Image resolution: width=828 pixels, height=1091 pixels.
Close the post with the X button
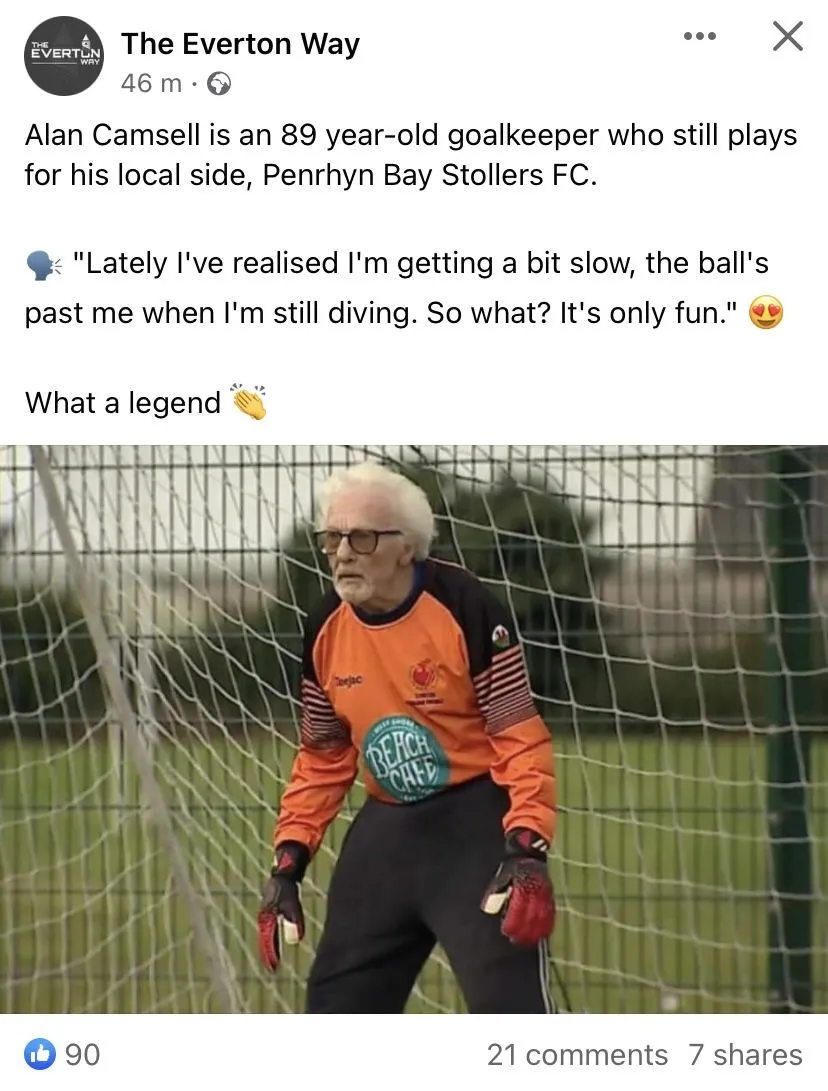[x=788, y=36]
